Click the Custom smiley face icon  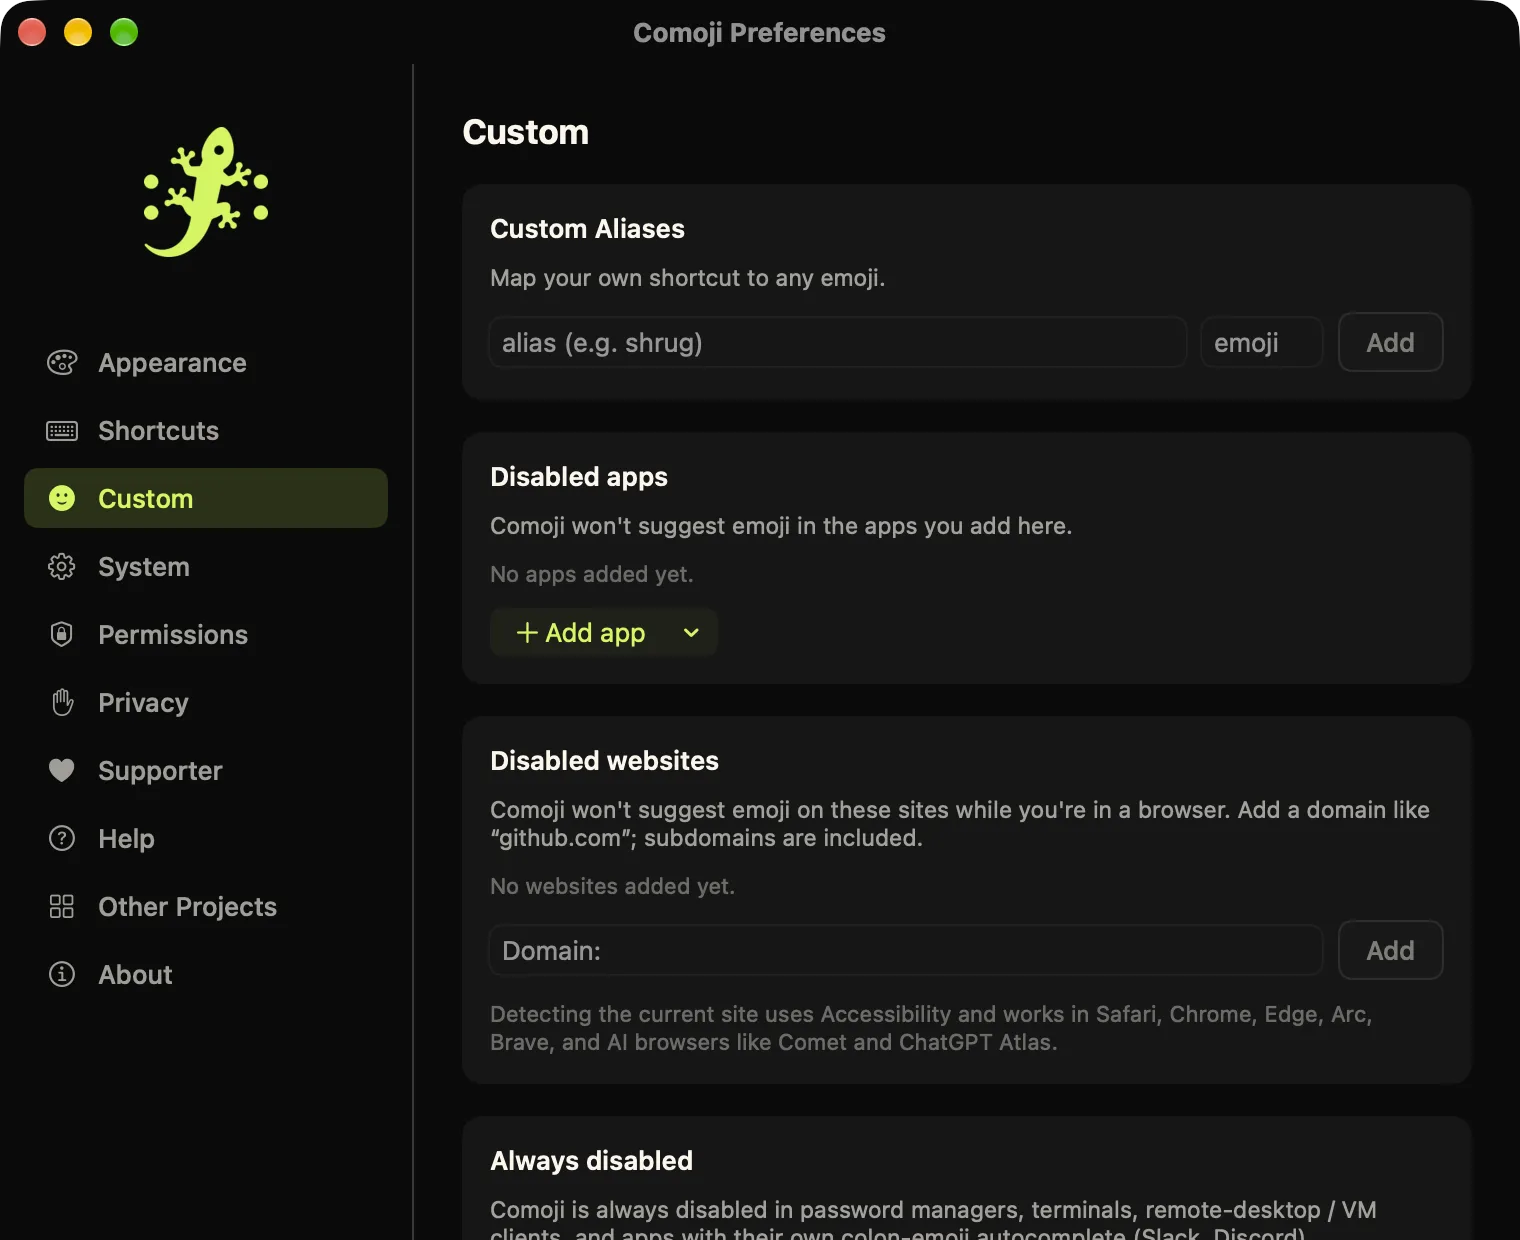pos(62,498)
